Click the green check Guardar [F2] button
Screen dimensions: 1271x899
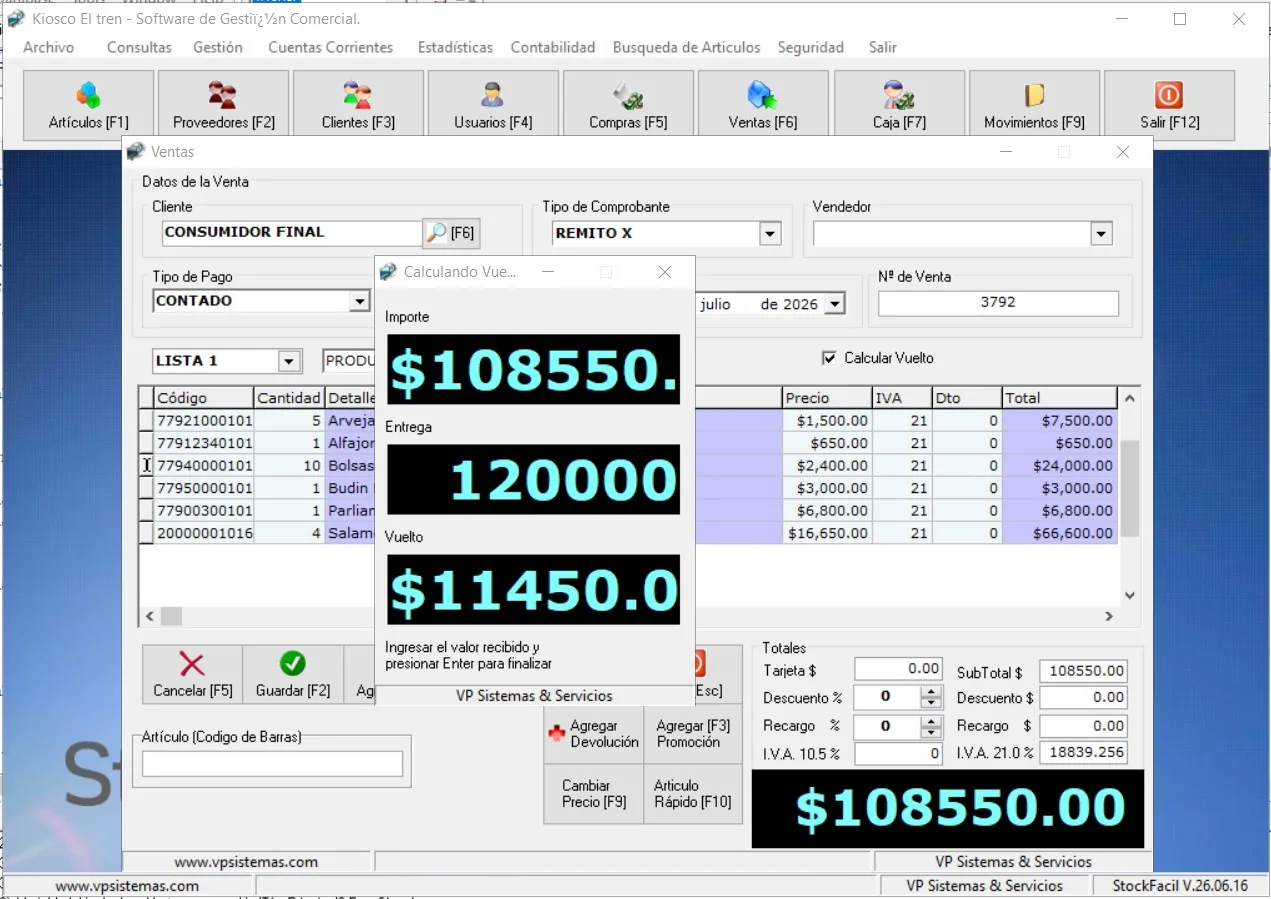(293, 674)
